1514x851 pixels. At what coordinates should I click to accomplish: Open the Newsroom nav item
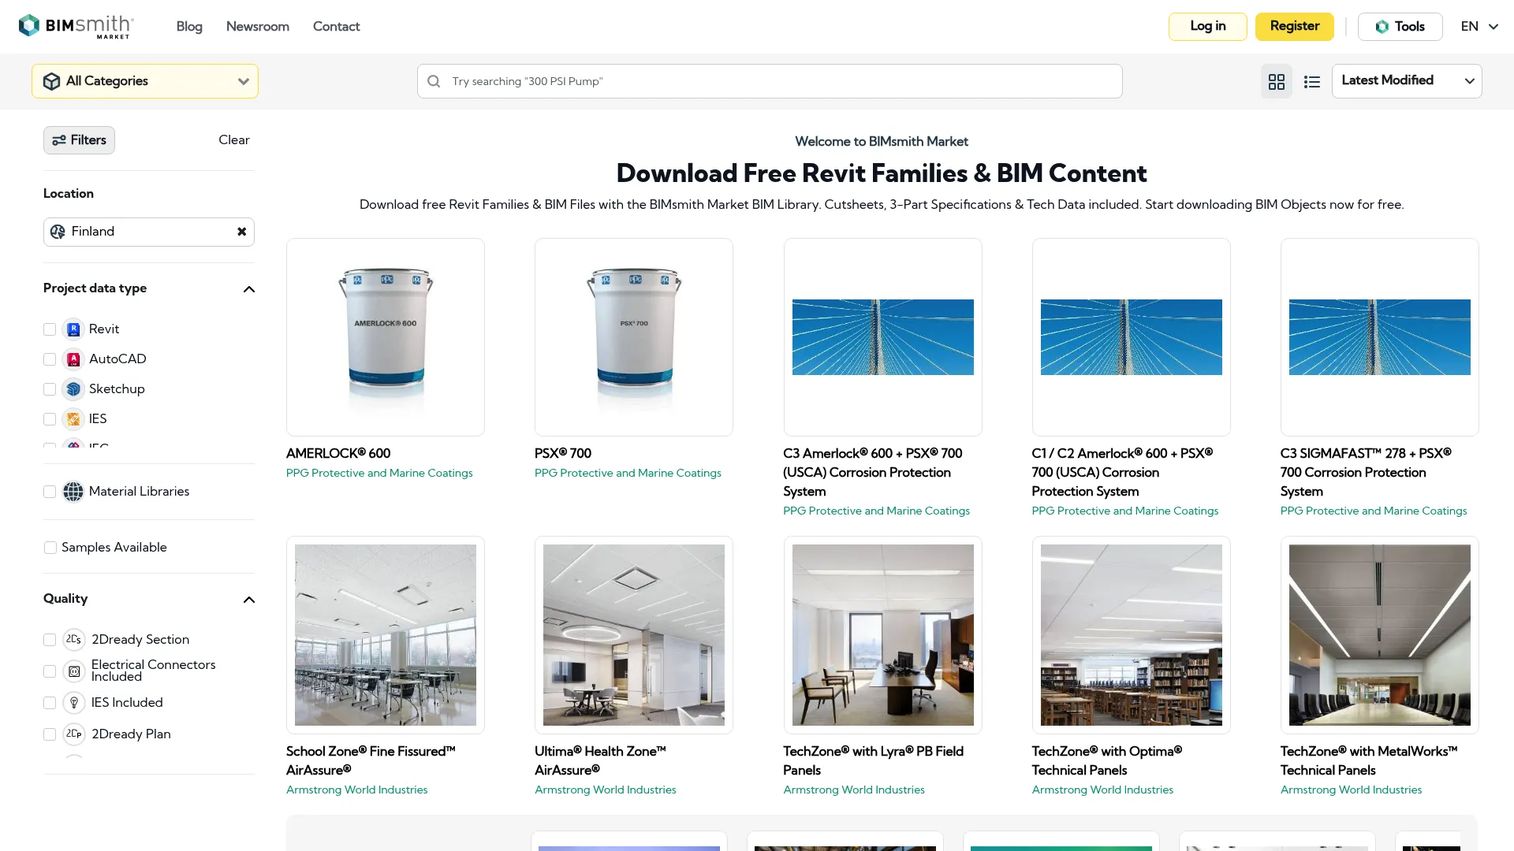point(257,26)
